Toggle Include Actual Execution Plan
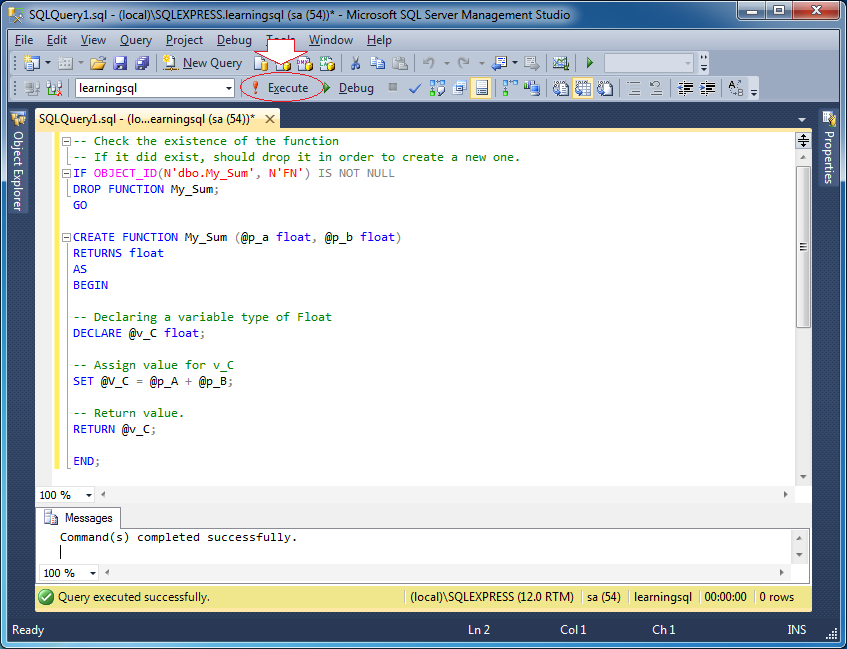This screenshot has width=847, height=649. pos(510,88)
